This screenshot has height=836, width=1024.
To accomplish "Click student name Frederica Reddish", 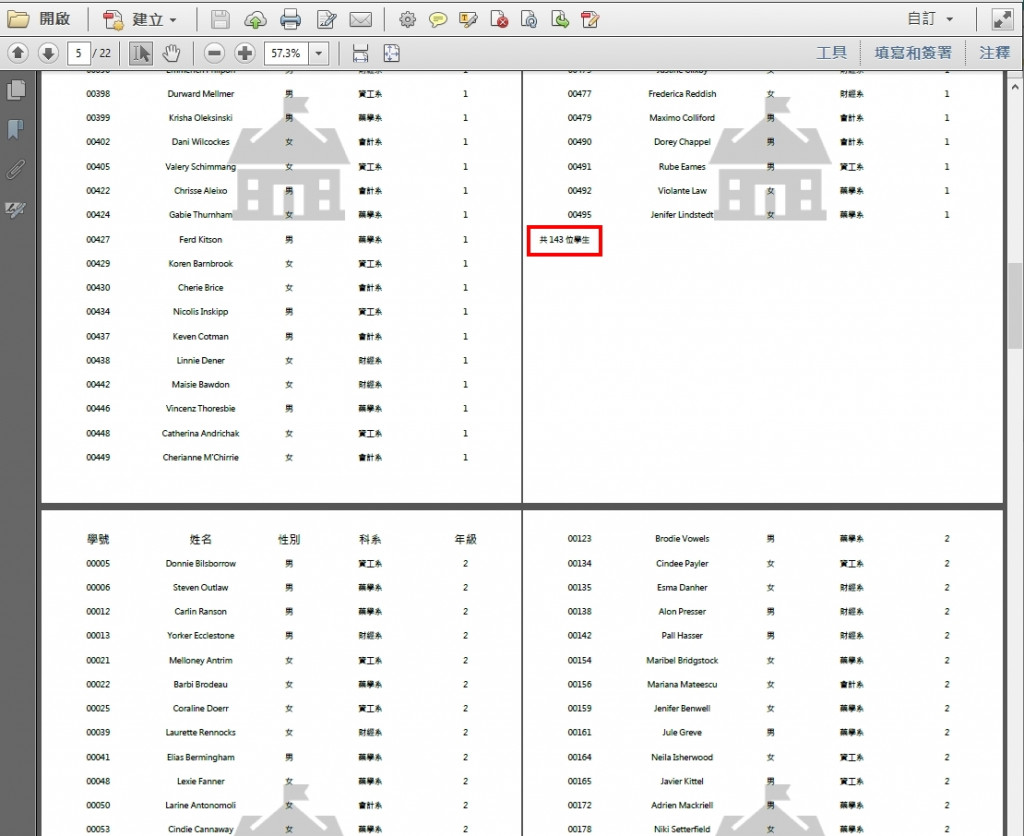I will point(682,93).
